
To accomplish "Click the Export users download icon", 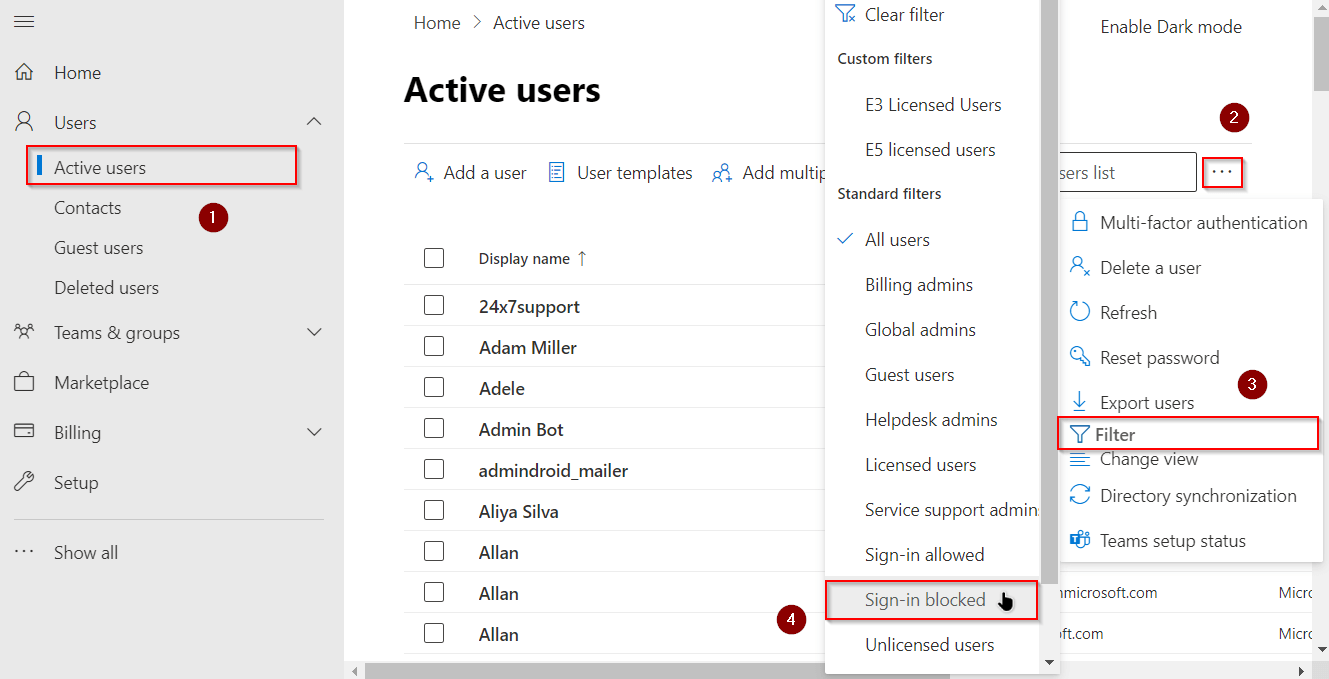I will coord(1079,402).
